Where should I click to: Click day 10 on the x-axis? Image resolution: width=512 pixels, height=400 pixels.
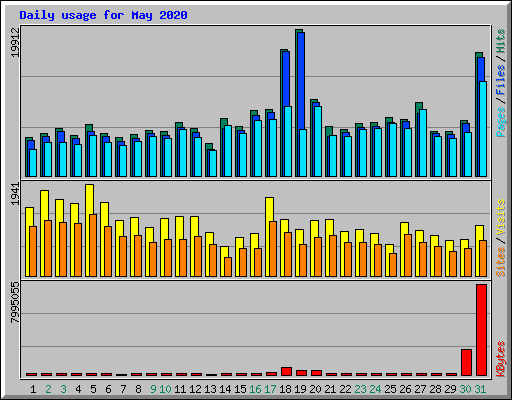(165, 389)
